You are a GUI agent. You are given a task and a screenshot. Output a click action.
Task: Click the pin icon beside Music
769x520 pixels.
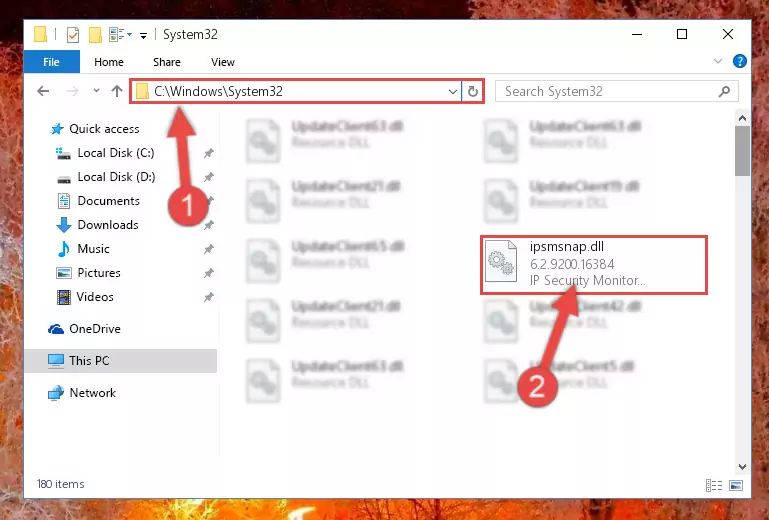[x=208, y=249]
